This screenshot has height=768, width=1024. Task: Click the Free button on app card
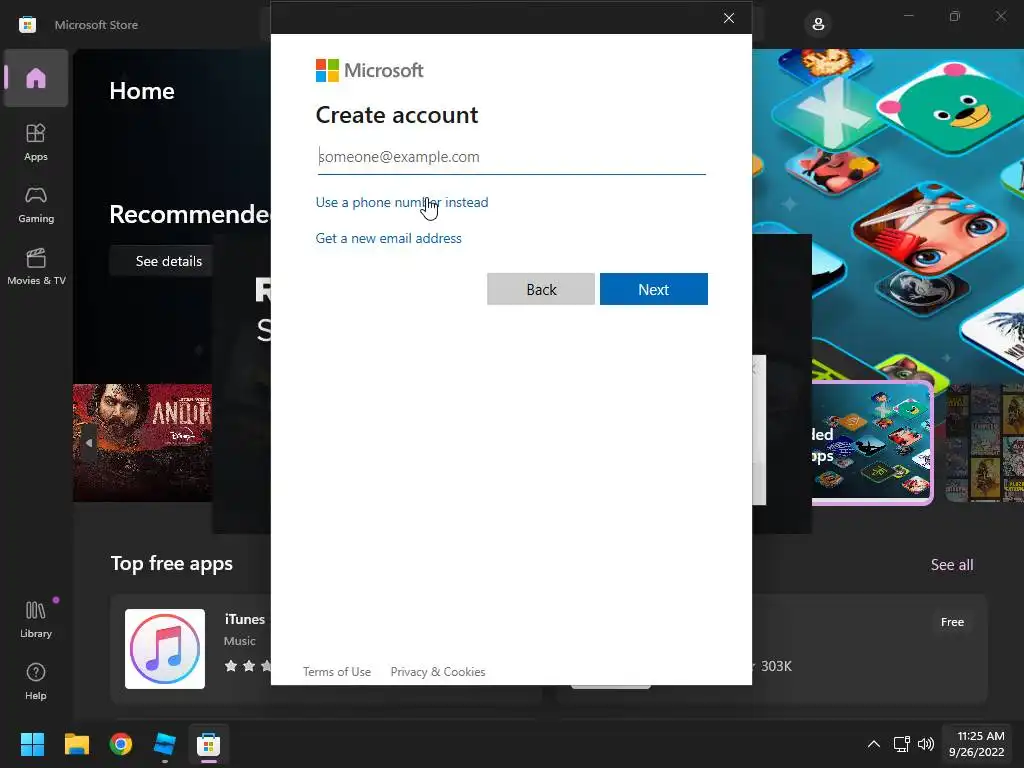click(x=952, y=622)
